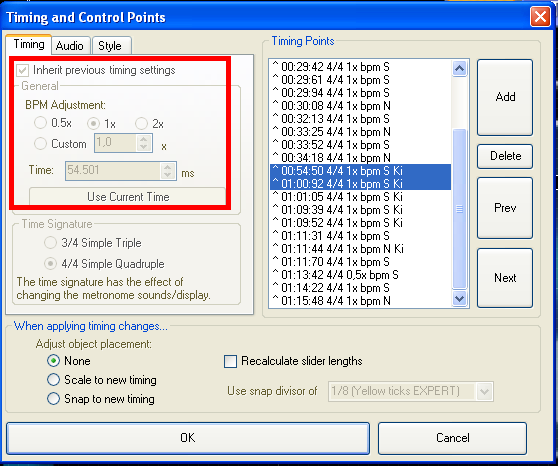The width and height of the screenshot is (558, 466).
Task: Click the Custom BPM multiplier stepper
Action: click(x=144, y=143)
